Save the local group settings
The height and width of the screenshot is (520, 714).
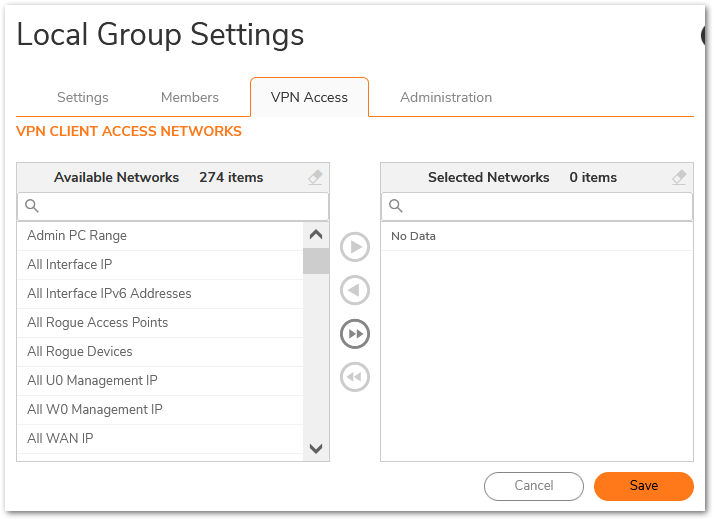(643, 486)
